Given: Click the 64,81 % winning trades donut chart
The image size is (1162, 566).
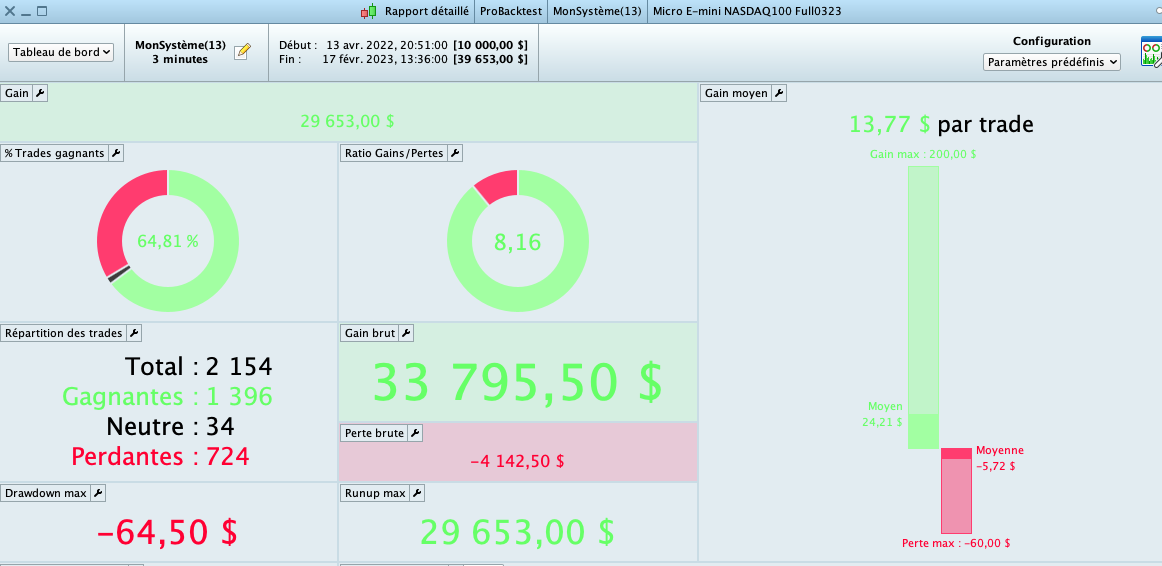Looking at the screenshot, I should [x=168, y=241].
